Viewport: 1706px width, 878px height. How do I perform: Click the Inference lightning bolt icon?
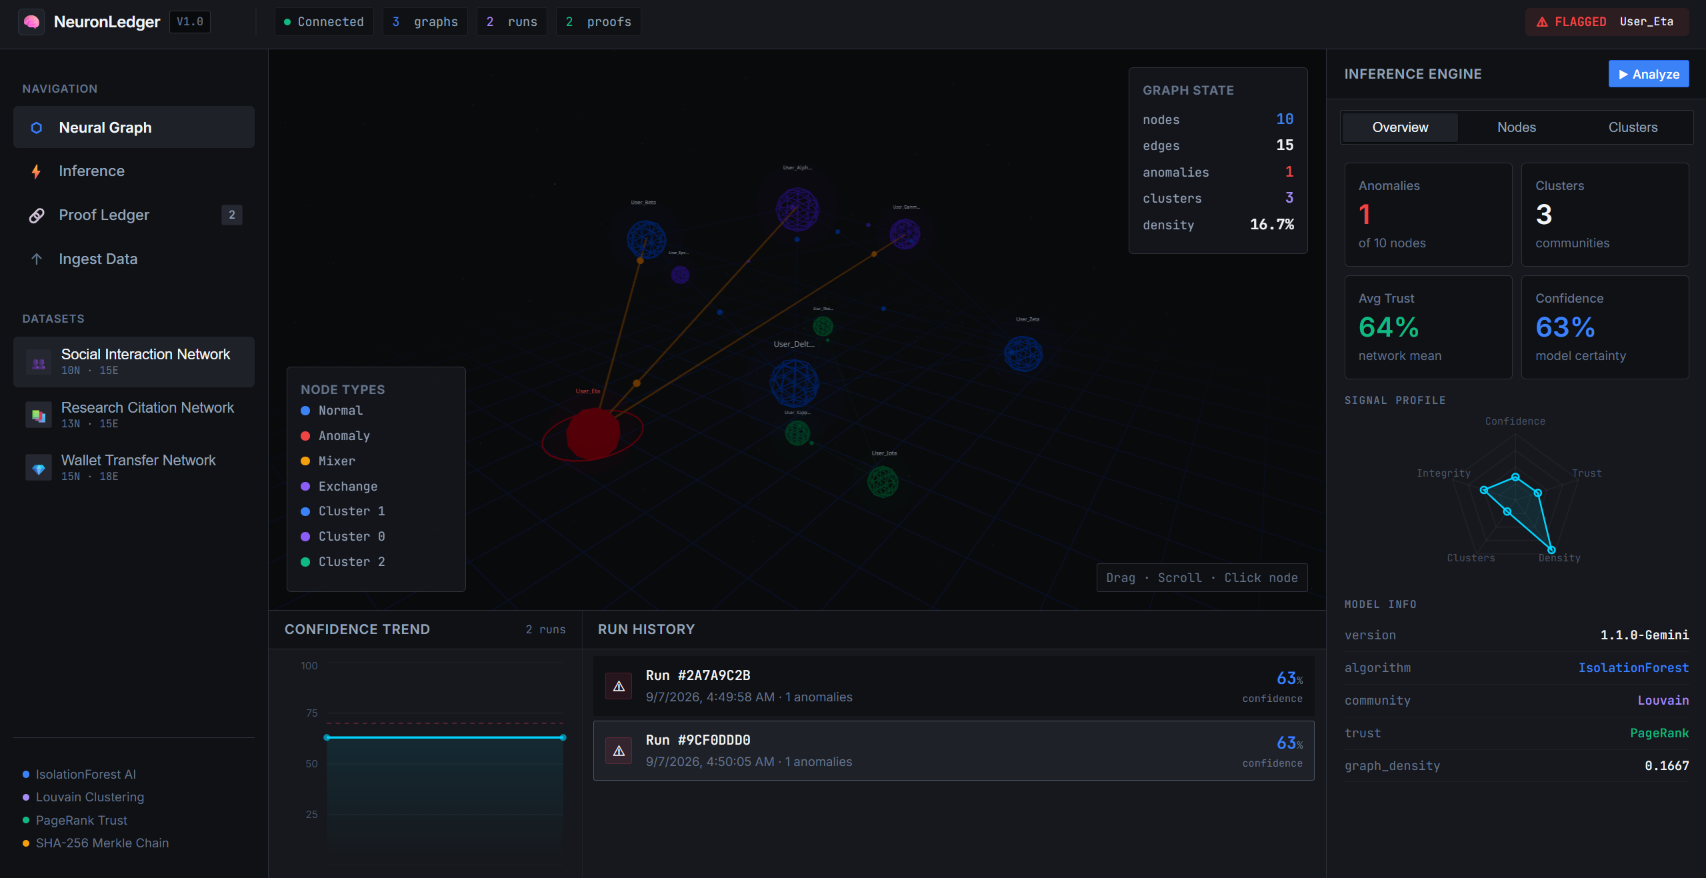coord(37,172)
